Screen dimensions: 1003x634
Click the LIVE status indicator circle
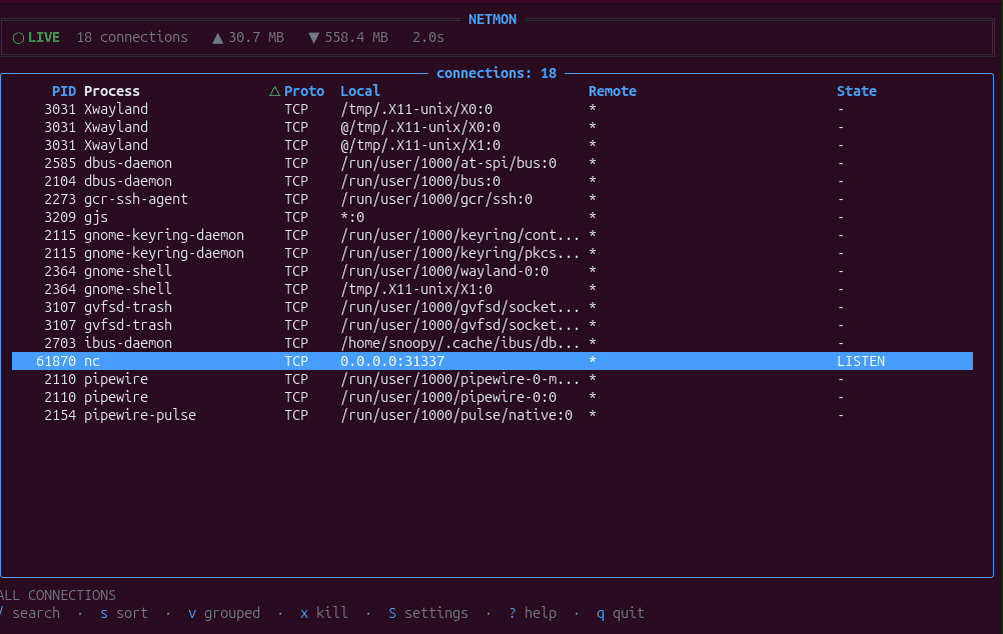(x=19, y=38)
